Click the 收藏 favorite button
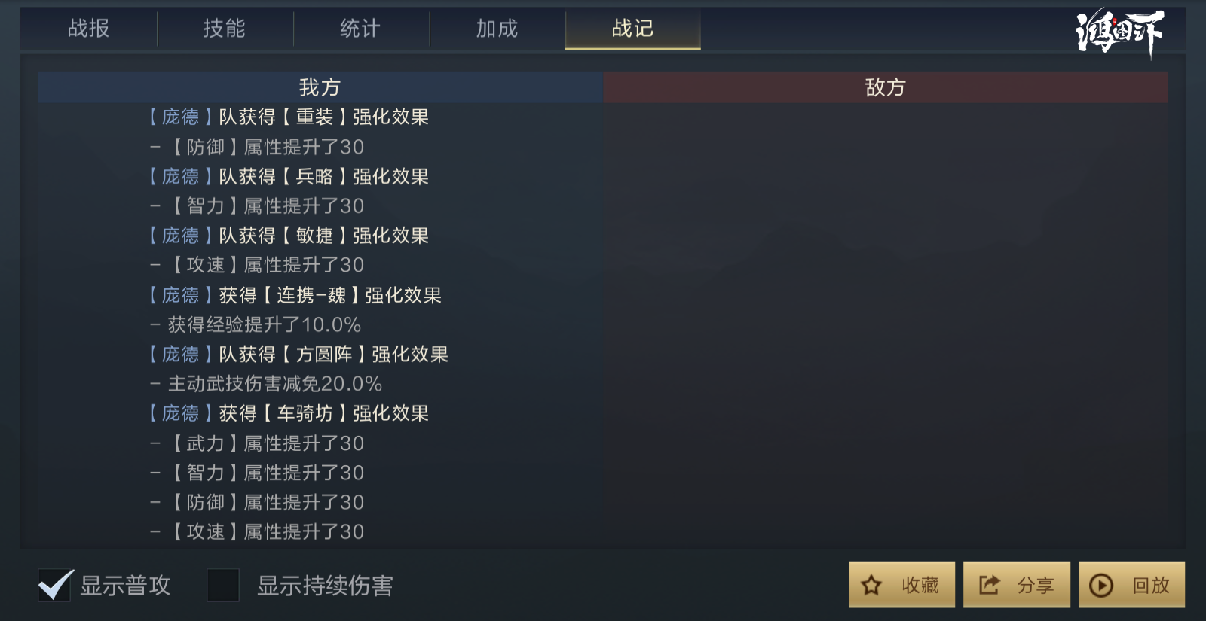Viewport: 1206px width, 621px height. click(902, 585)
